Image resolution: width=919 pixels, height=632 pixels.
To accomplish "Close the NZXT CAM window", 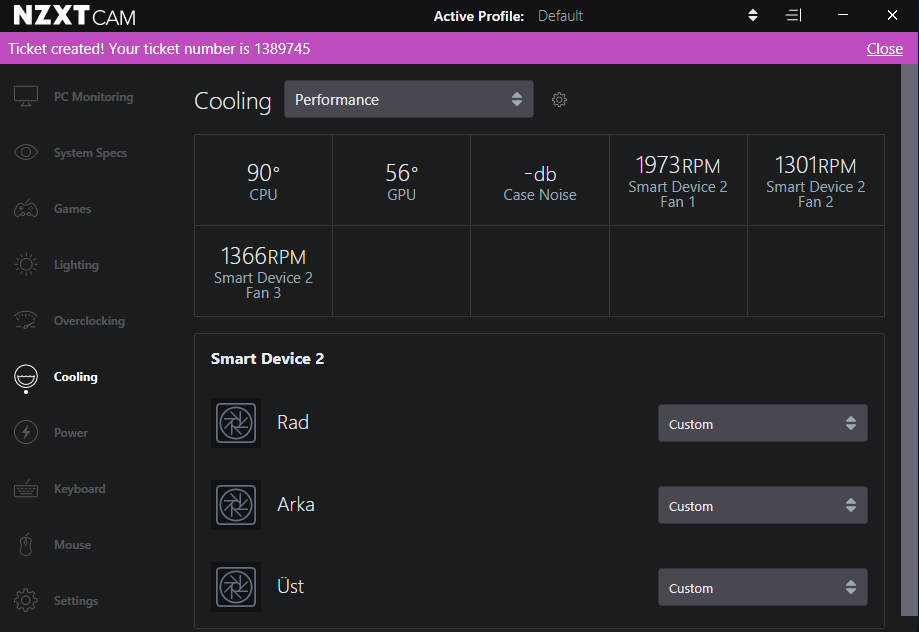I will click(x=892, y=15).
